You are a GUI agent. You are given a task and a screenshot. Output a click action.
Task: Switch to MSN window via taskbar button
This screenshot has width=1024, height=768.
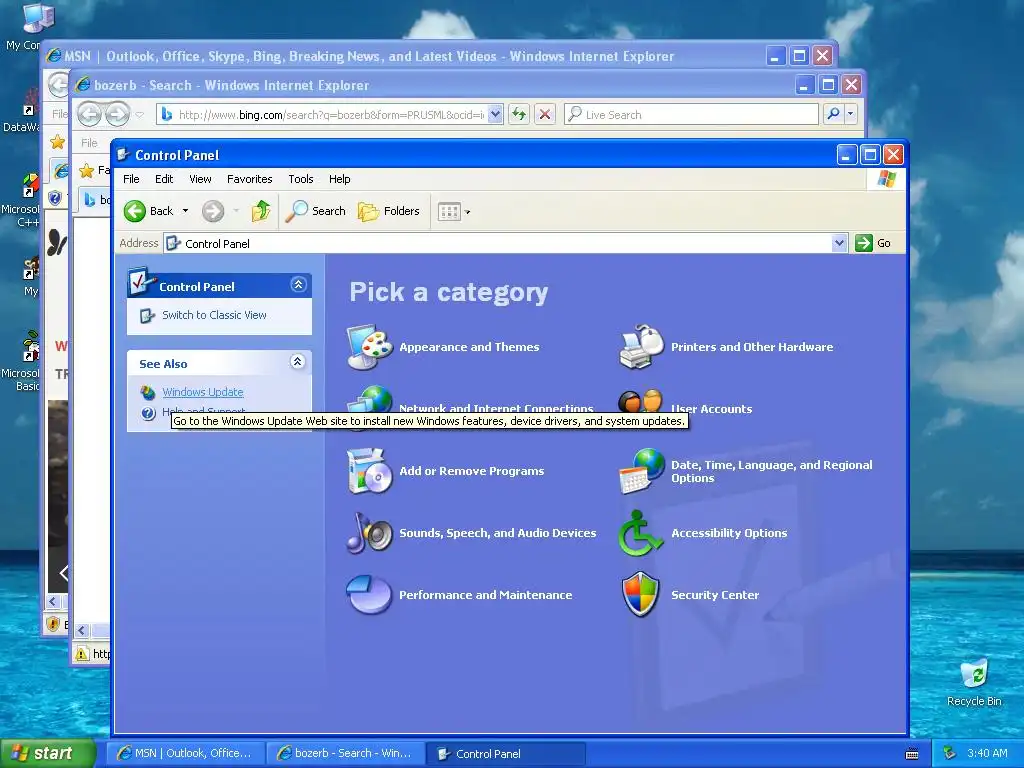(186, 753)
